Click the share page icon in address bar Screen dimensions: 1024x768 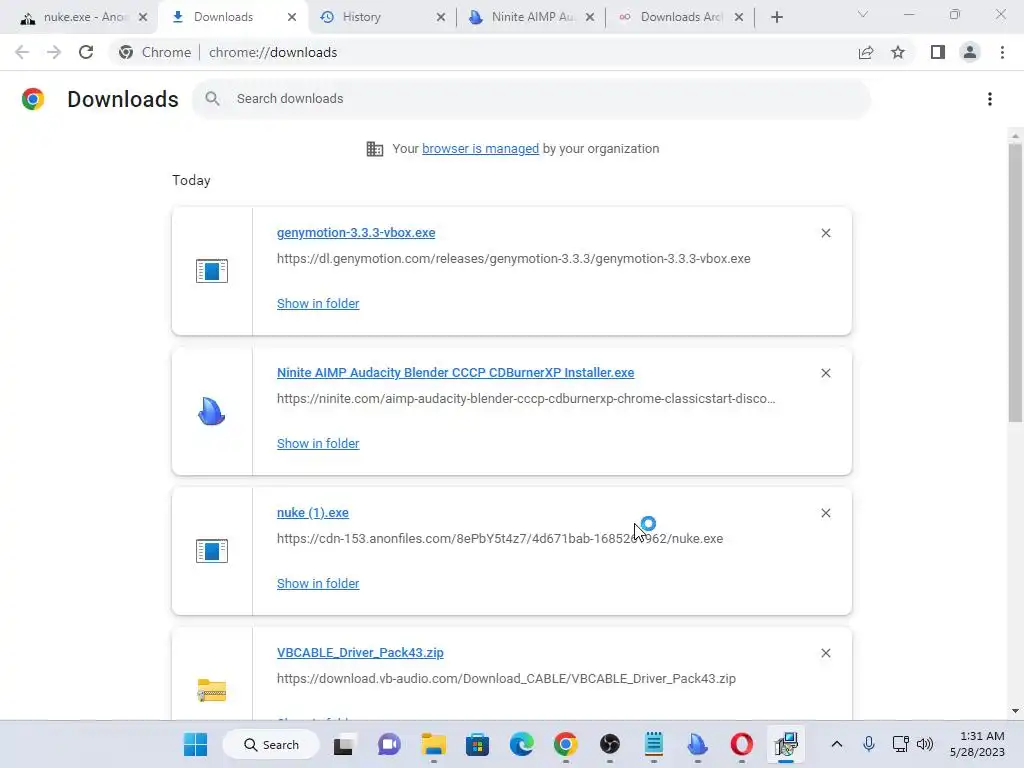pos(866,52)
